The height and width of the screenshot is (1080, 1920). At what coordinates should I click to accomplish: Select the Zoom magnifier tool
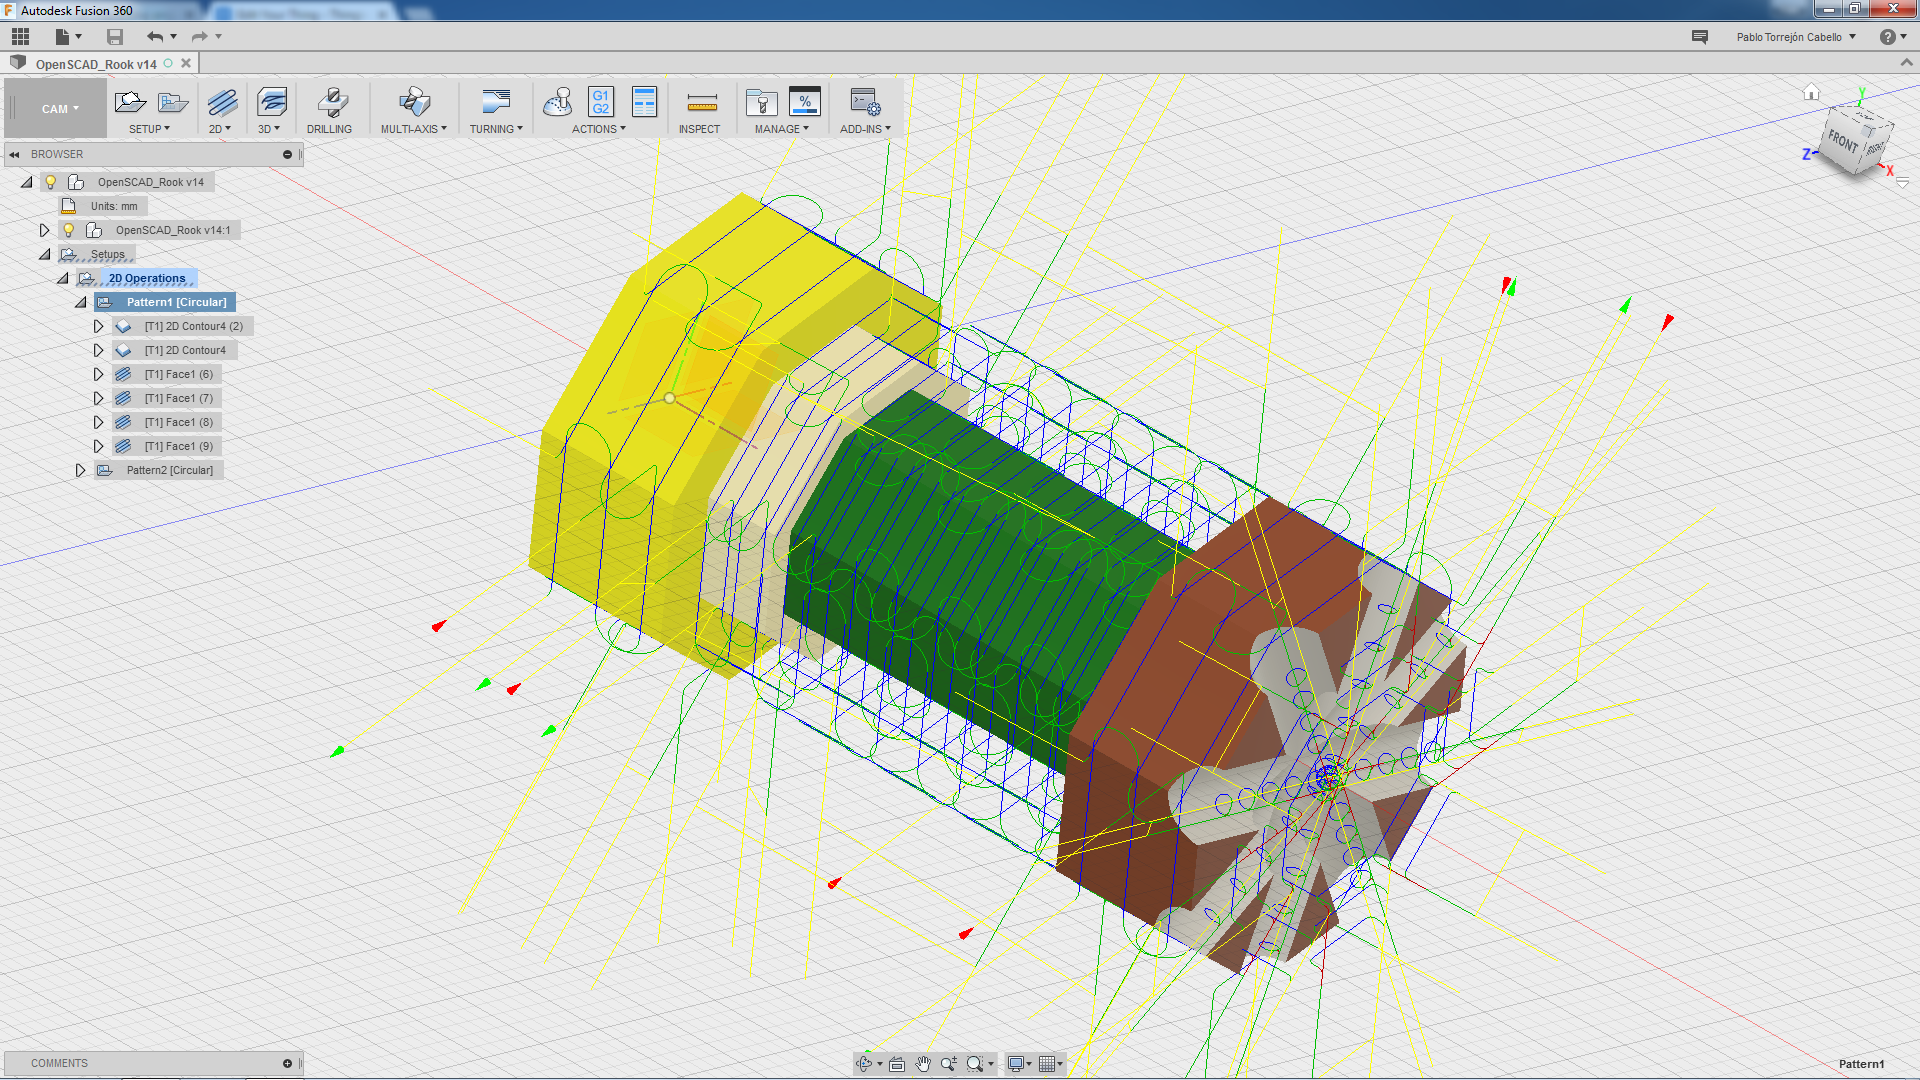tap(948, 1064)
